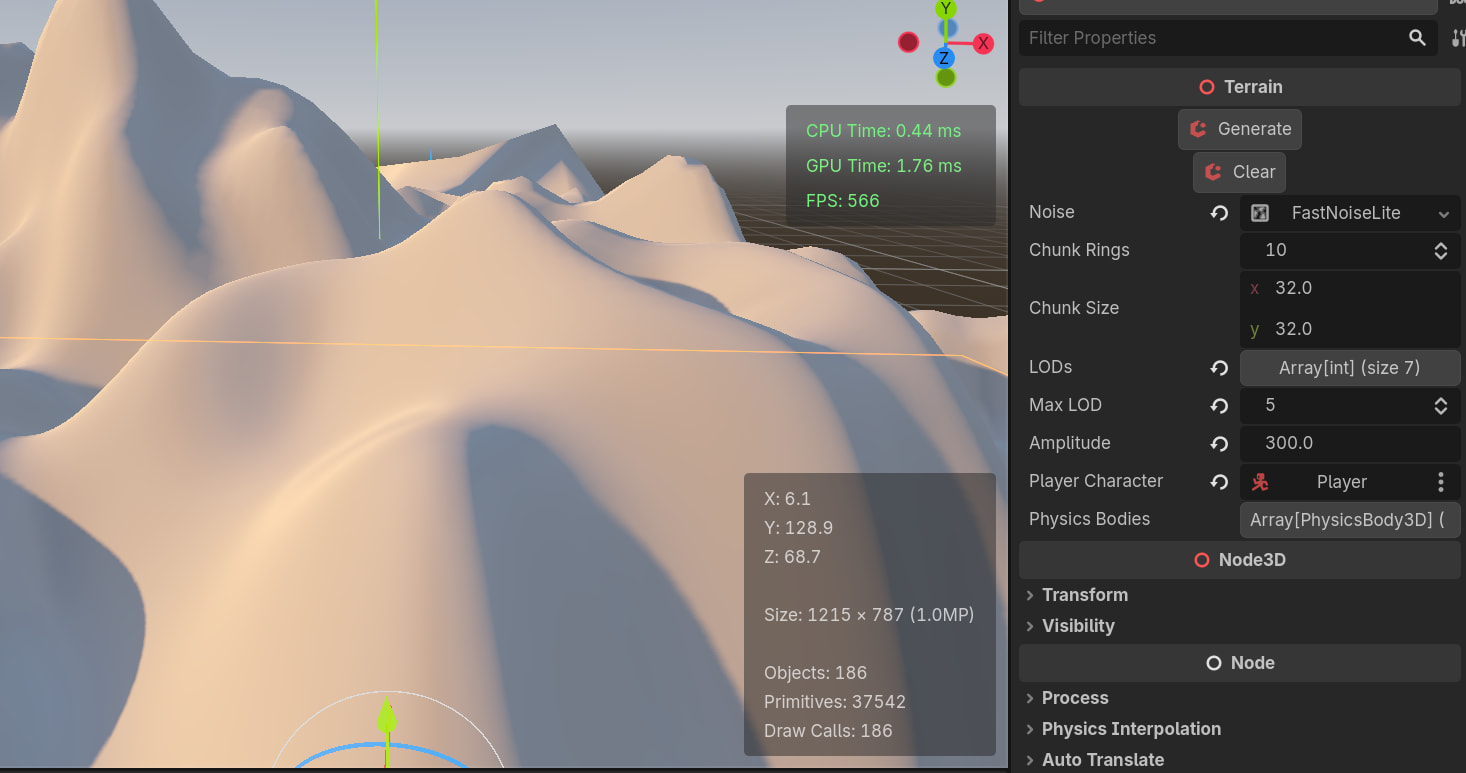The width and height of the screenshot is (1466, 773).
Task: Revert the Noise property to default
Action: pyautogui.click(x=1219, y=213)
